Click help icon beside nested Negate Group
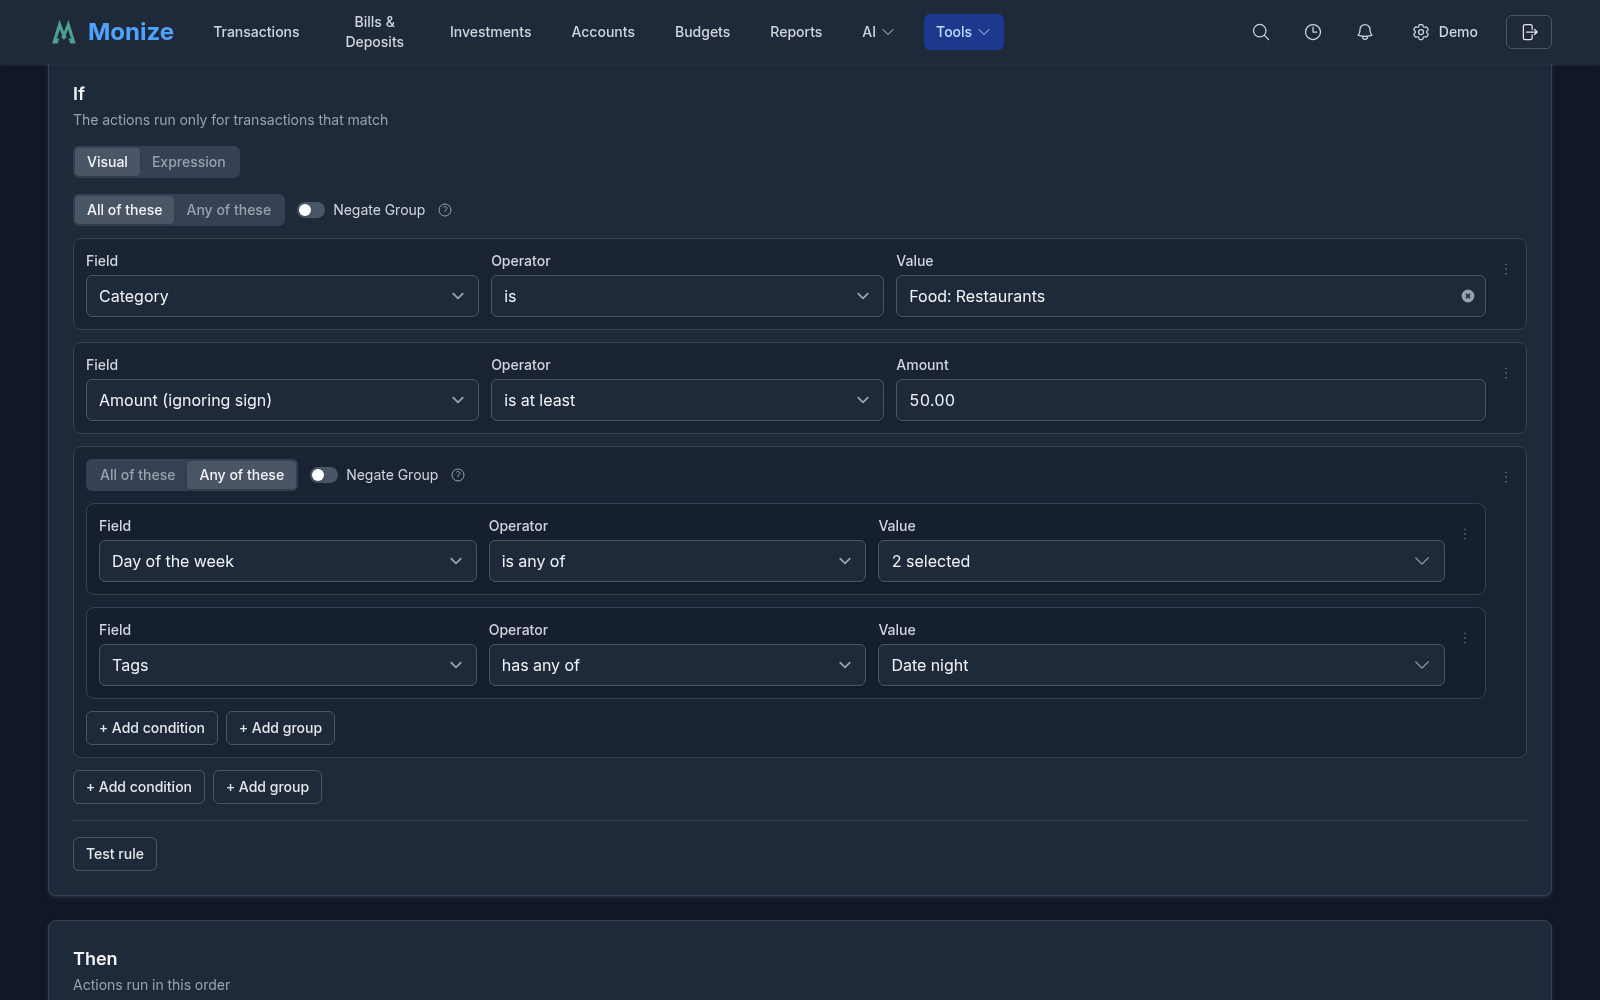Viewport: 1600px width, 1000px height. point(458,475)
